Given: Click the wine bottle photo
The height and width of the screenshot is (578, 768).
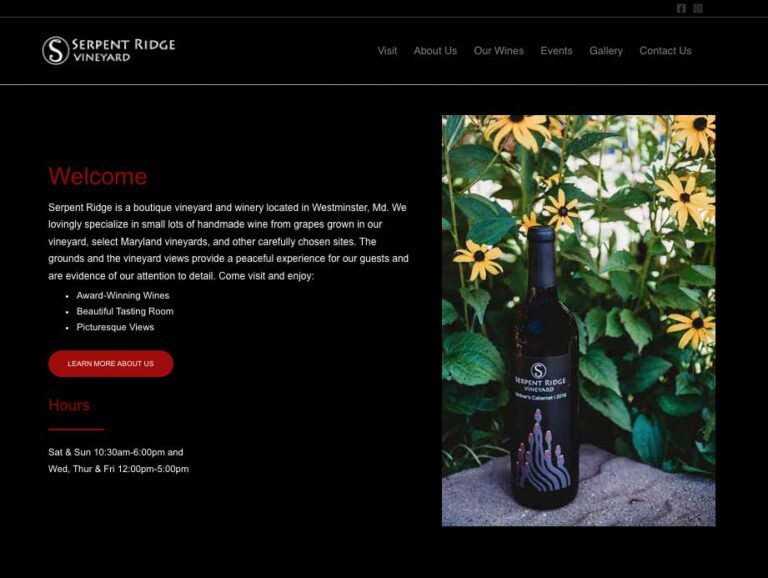Looking at the screenshot, I should click(x=578, y=321).
